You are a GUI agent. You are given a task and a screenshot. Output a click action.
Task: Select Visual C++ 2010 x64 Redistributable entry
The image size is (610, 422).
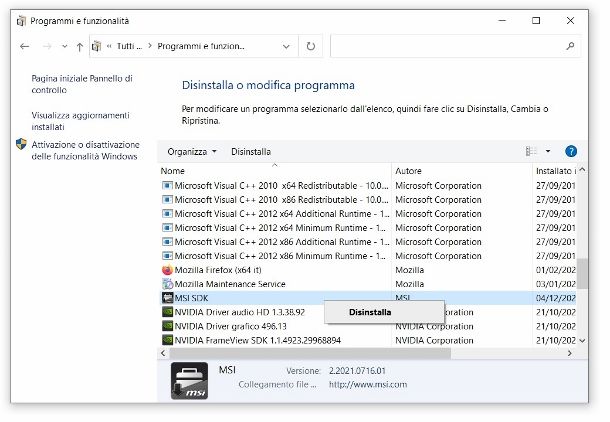point(281,186)
